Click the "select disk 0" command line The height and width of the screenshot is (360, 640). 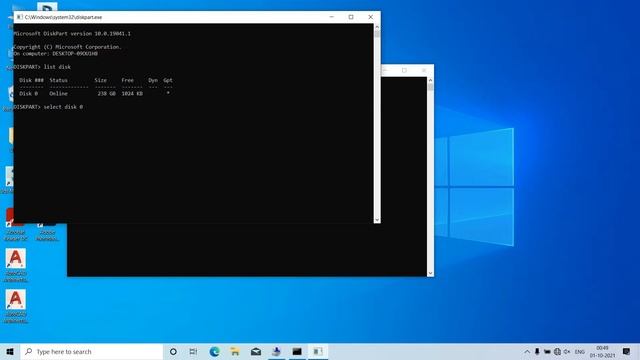pos(48,107)
